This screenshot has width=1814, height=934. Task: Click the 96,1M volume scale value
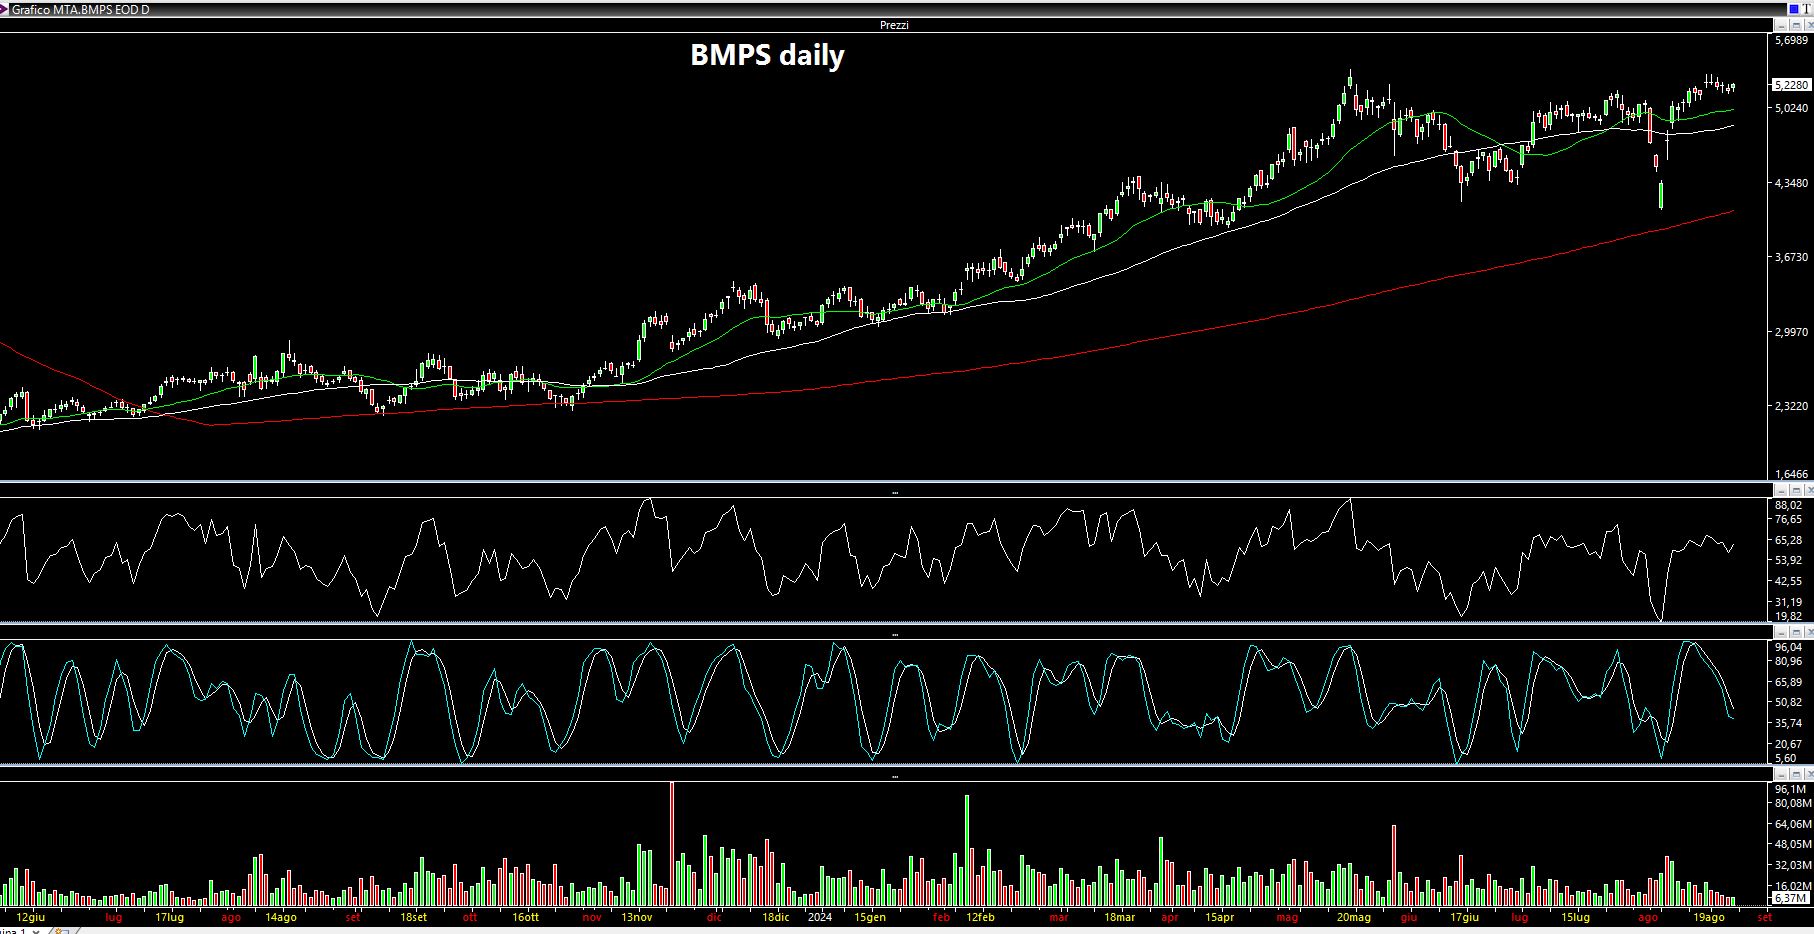click(1789, 789)
